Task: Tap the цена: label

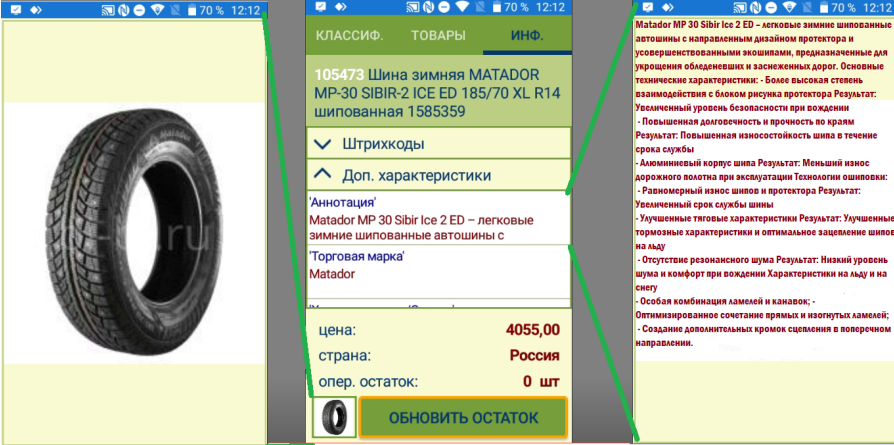Action: click(x=337, y=330)
